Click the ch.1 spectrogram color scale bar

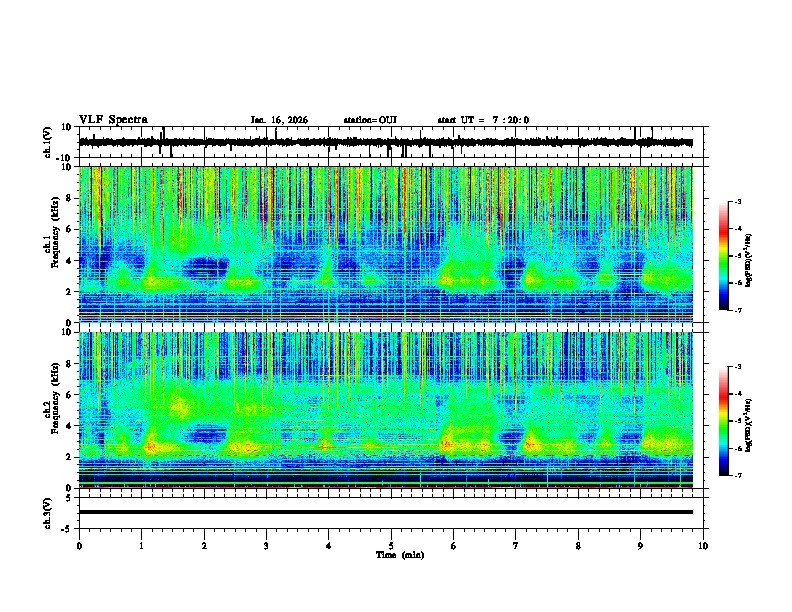pos(724,256)
